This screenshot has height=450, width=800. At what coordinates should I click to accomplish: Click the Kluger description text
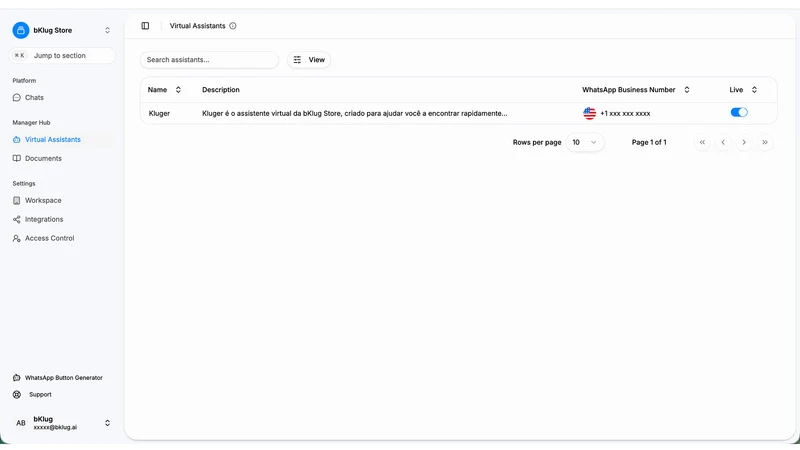click(355, 113)
